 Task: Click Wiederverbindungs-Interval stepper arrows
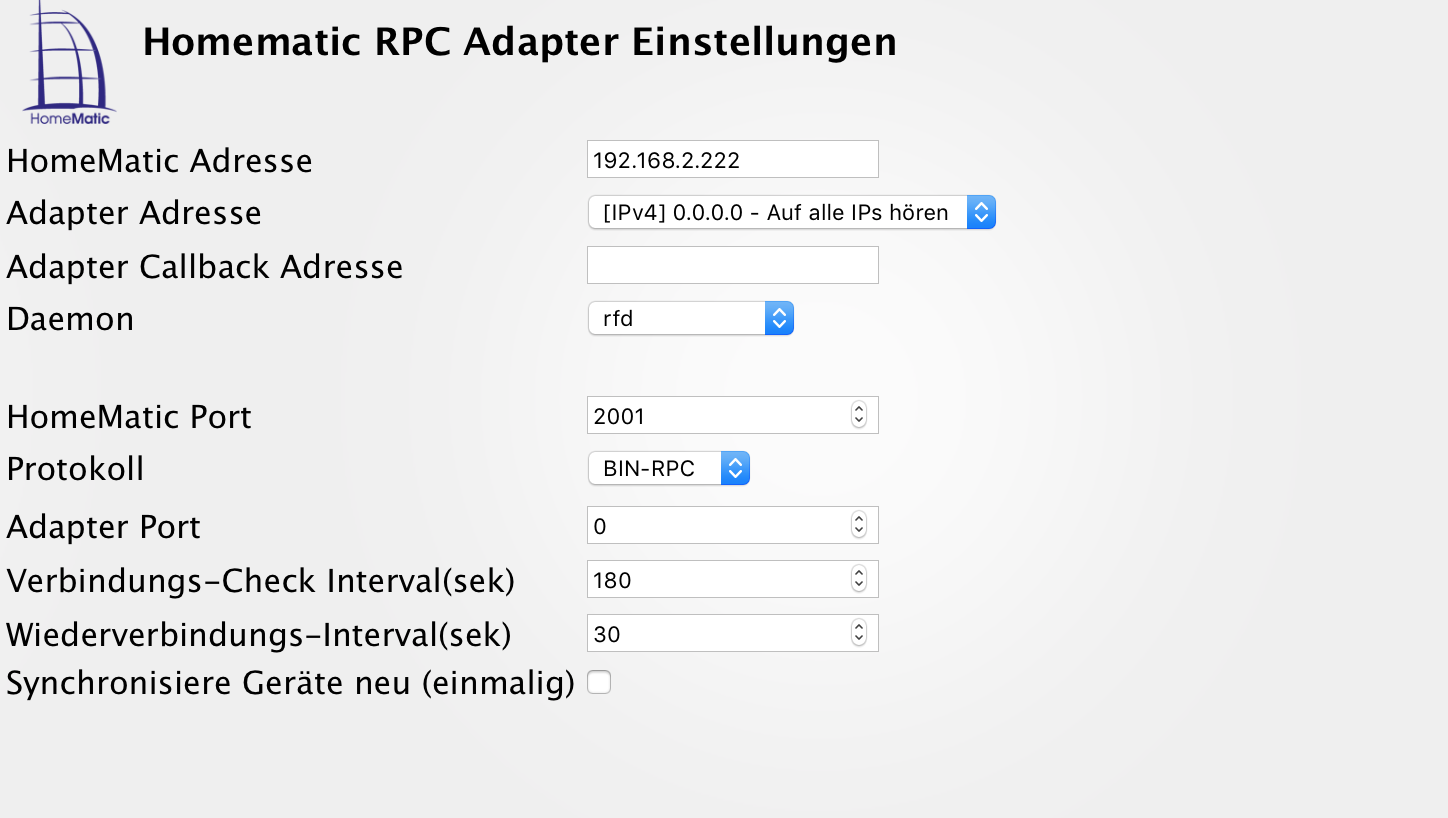point(859,633)
